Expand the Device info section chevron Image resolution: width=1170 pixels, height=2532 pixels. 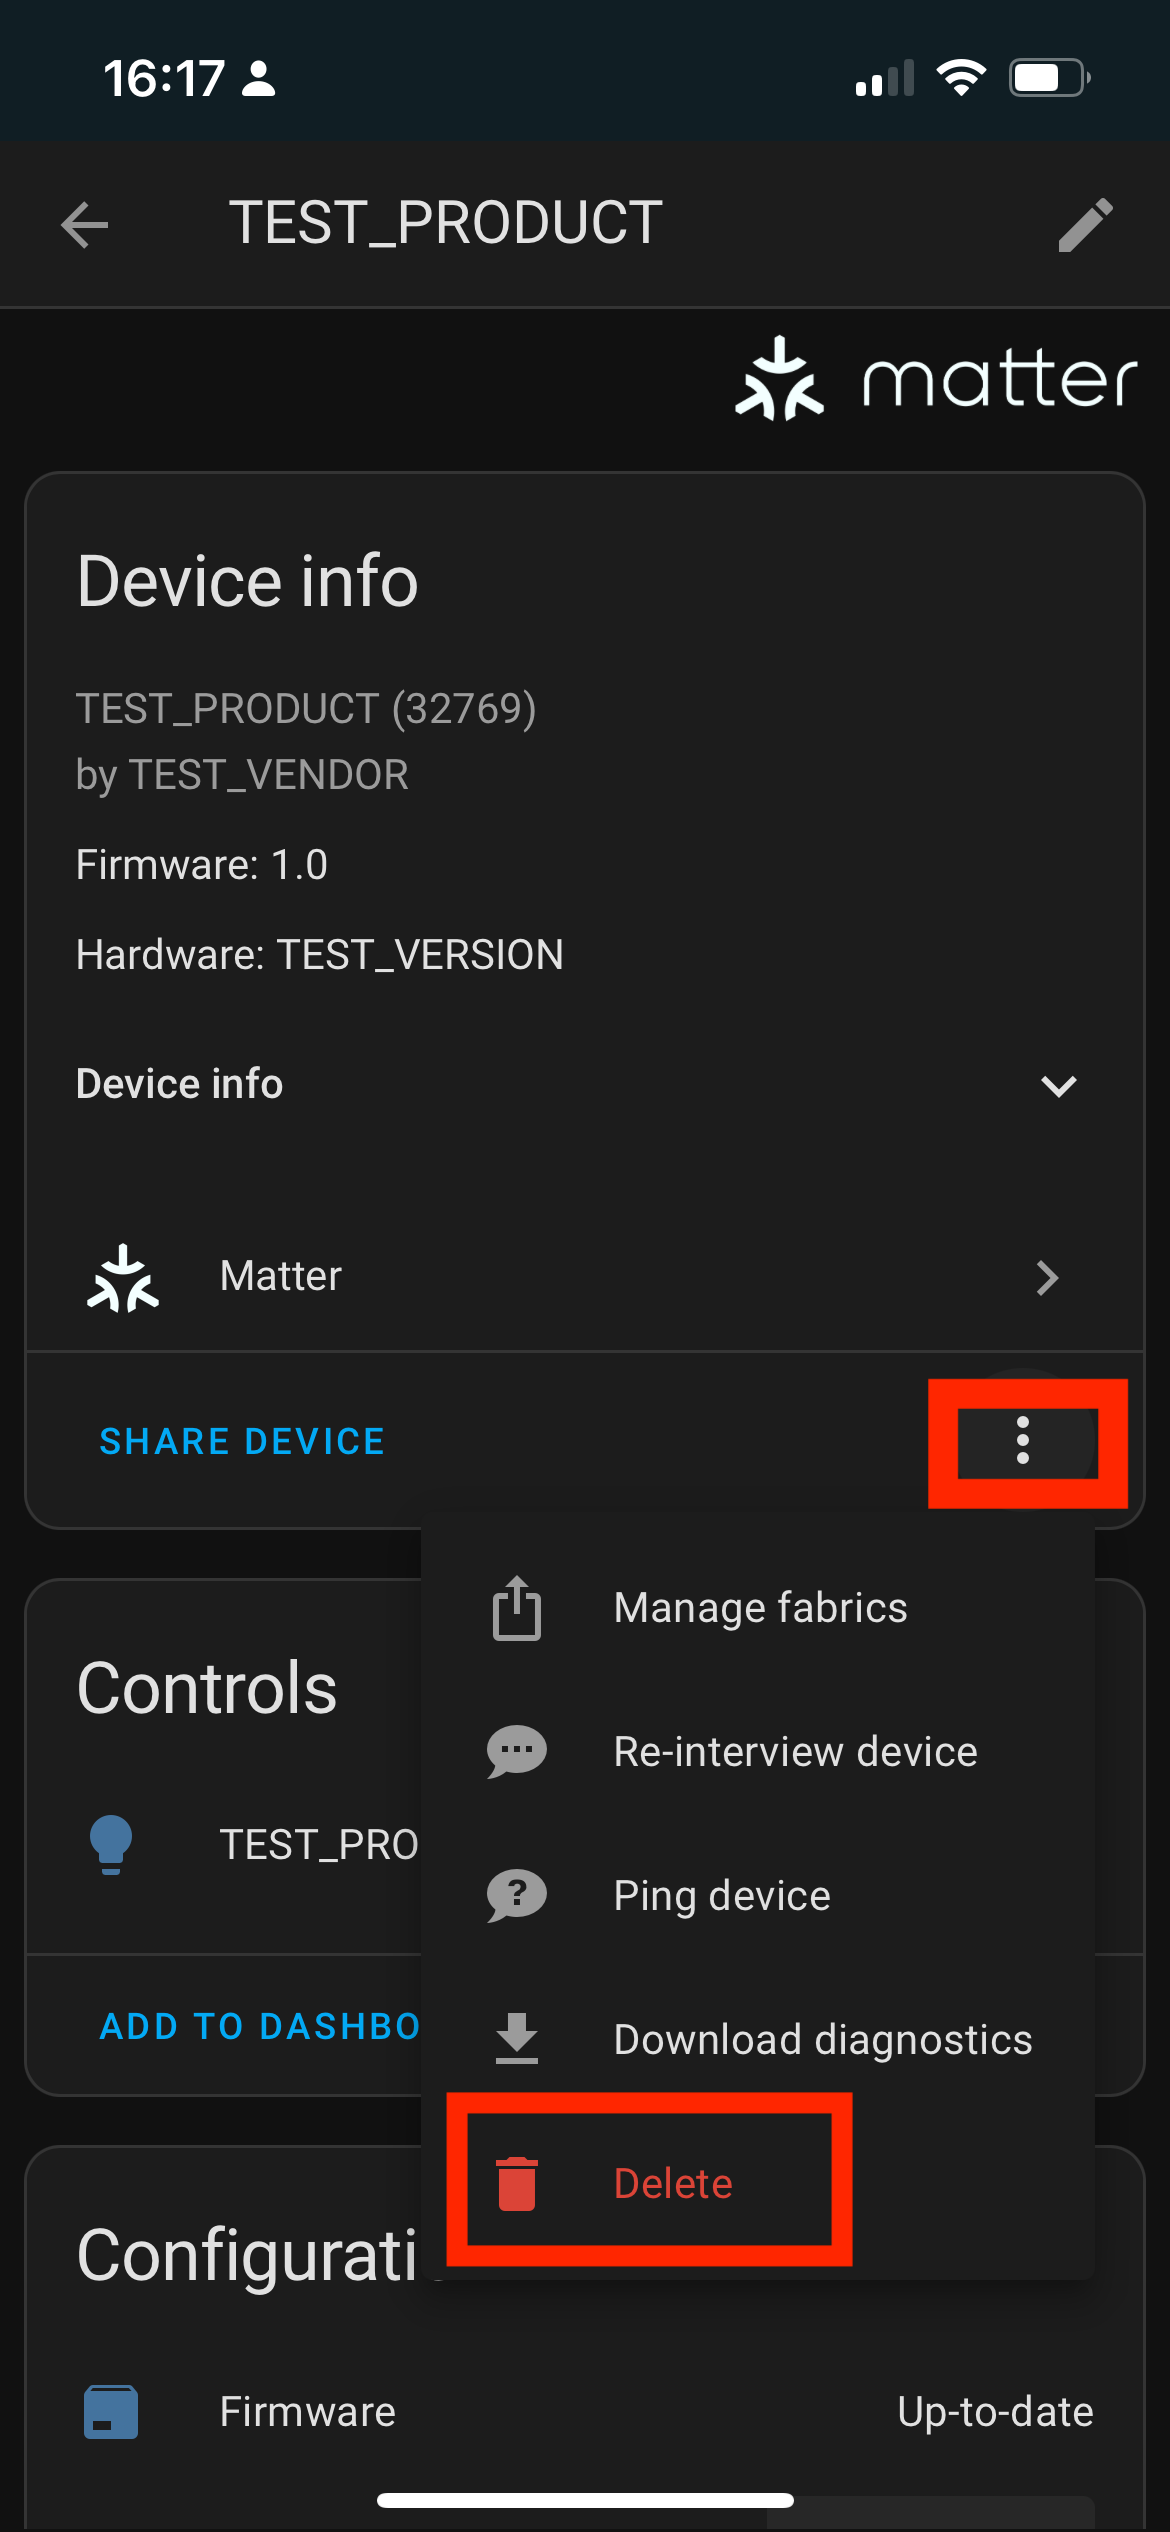coord(1058,1086)
